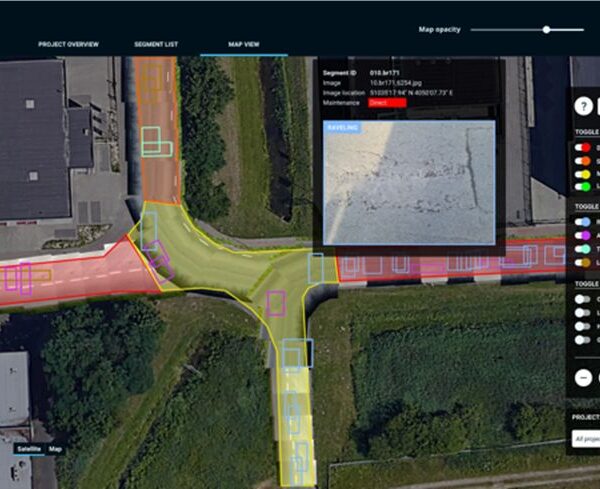Toggle the orange maintenance layer switch
This screenshot has height=489, width=600.
coord(584,160)
